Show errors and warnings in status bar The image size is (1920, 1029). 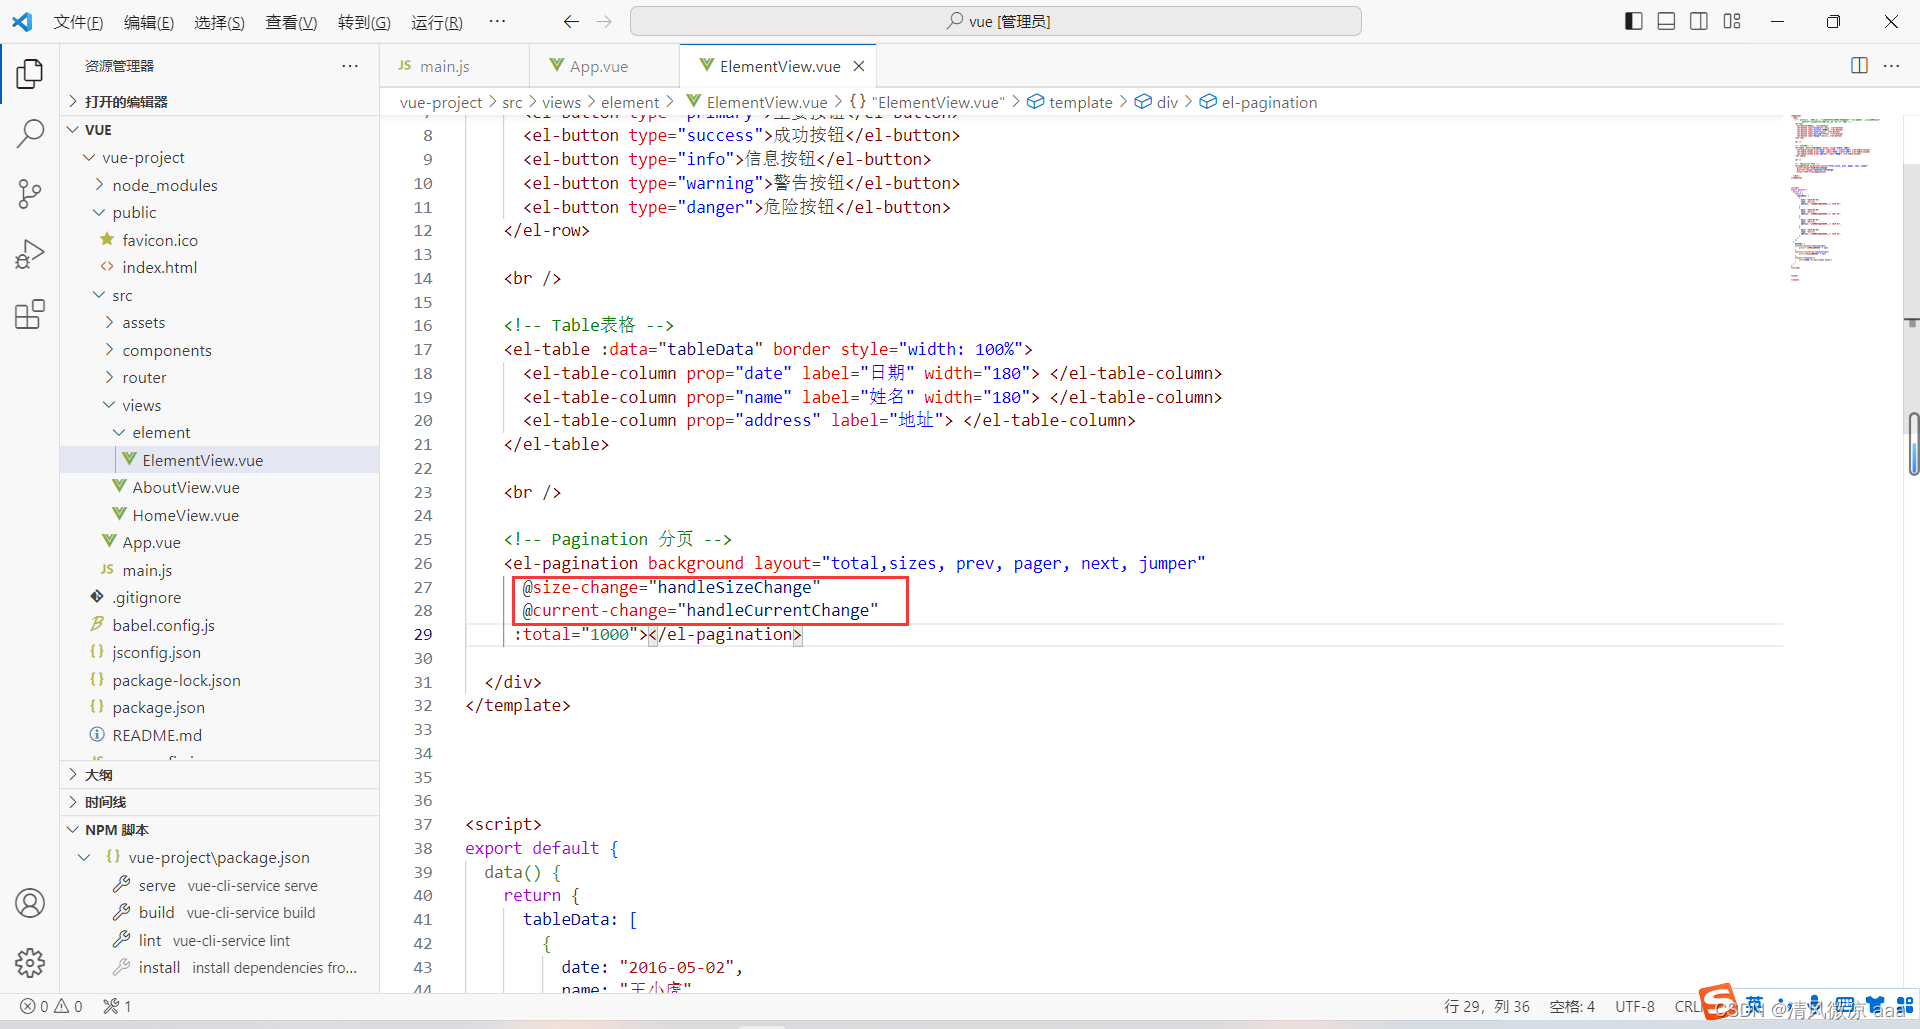click(x=51, y=1006)
